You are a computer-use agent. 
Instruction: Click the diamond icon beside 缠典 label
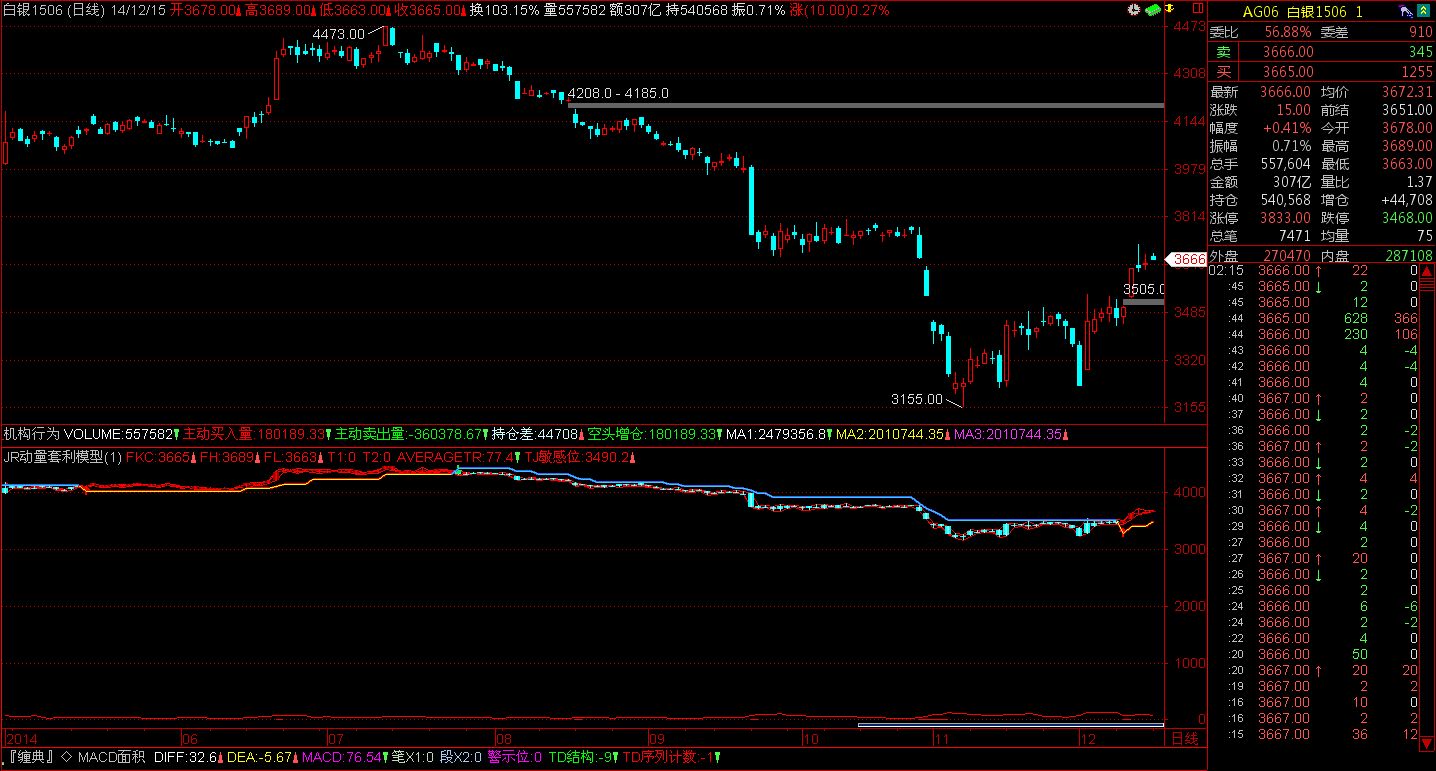point(66,757)
